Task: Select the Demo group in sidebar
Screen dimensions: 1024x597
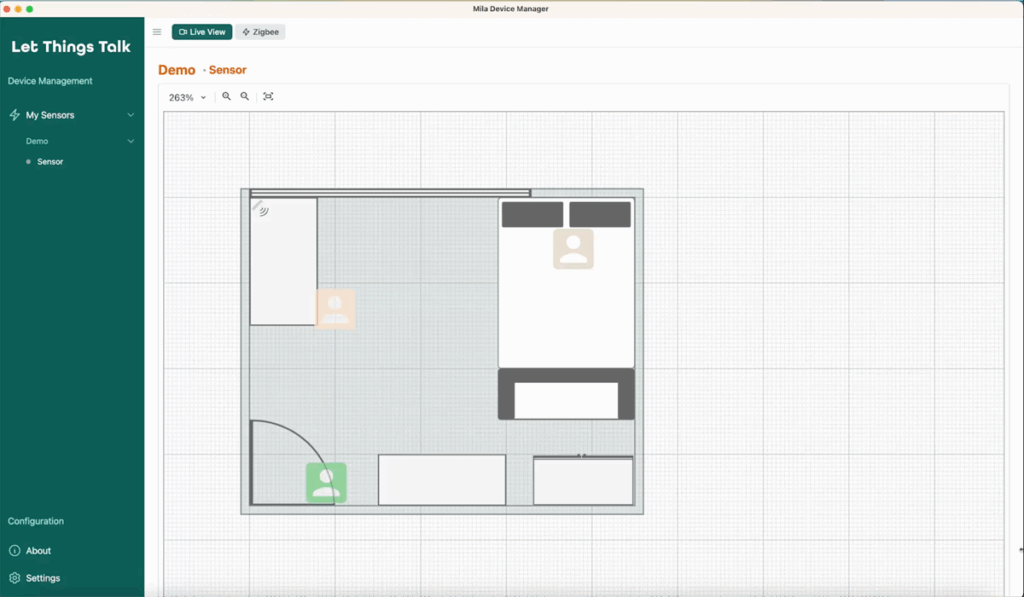Action: (37, 141)
